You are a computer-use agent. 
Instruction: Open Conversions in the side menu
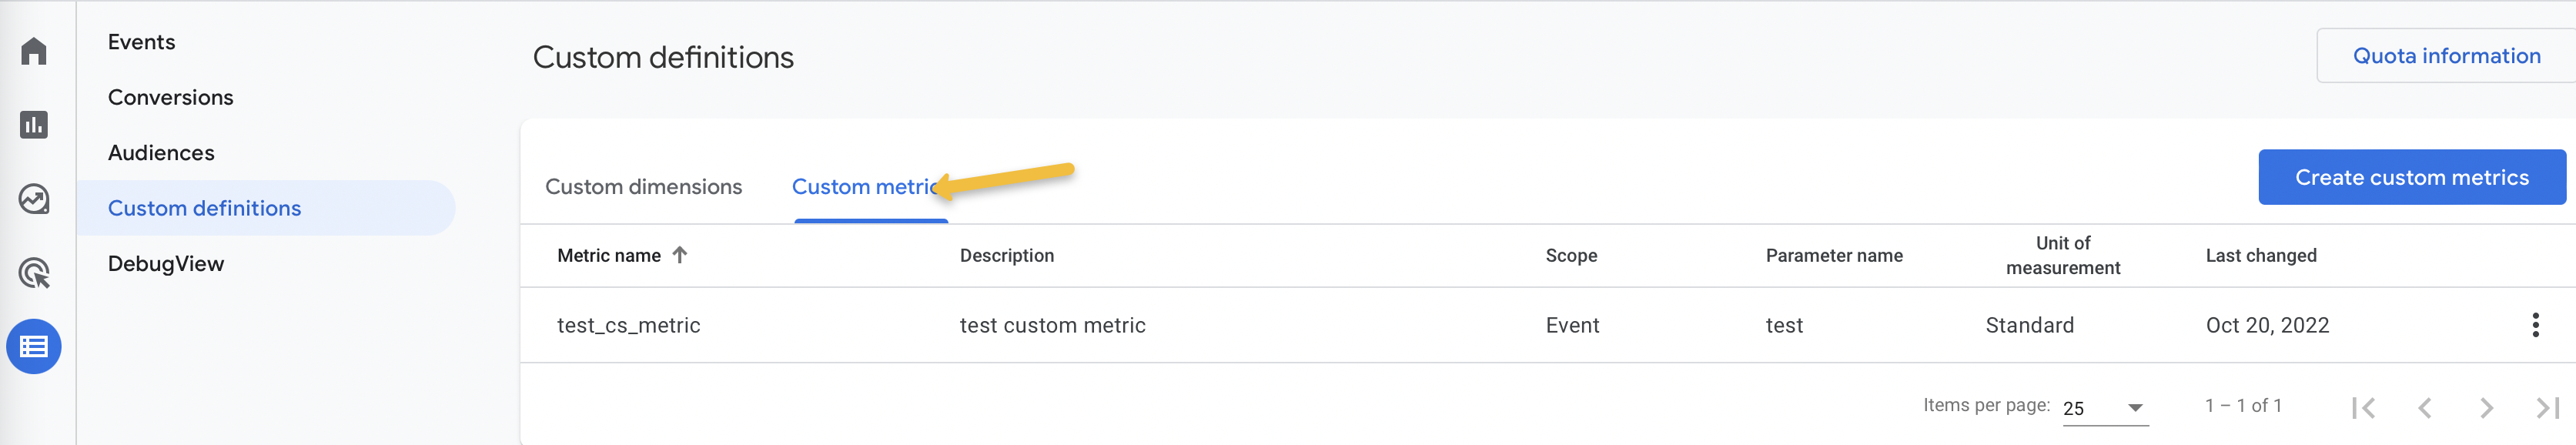pos(171,98)
